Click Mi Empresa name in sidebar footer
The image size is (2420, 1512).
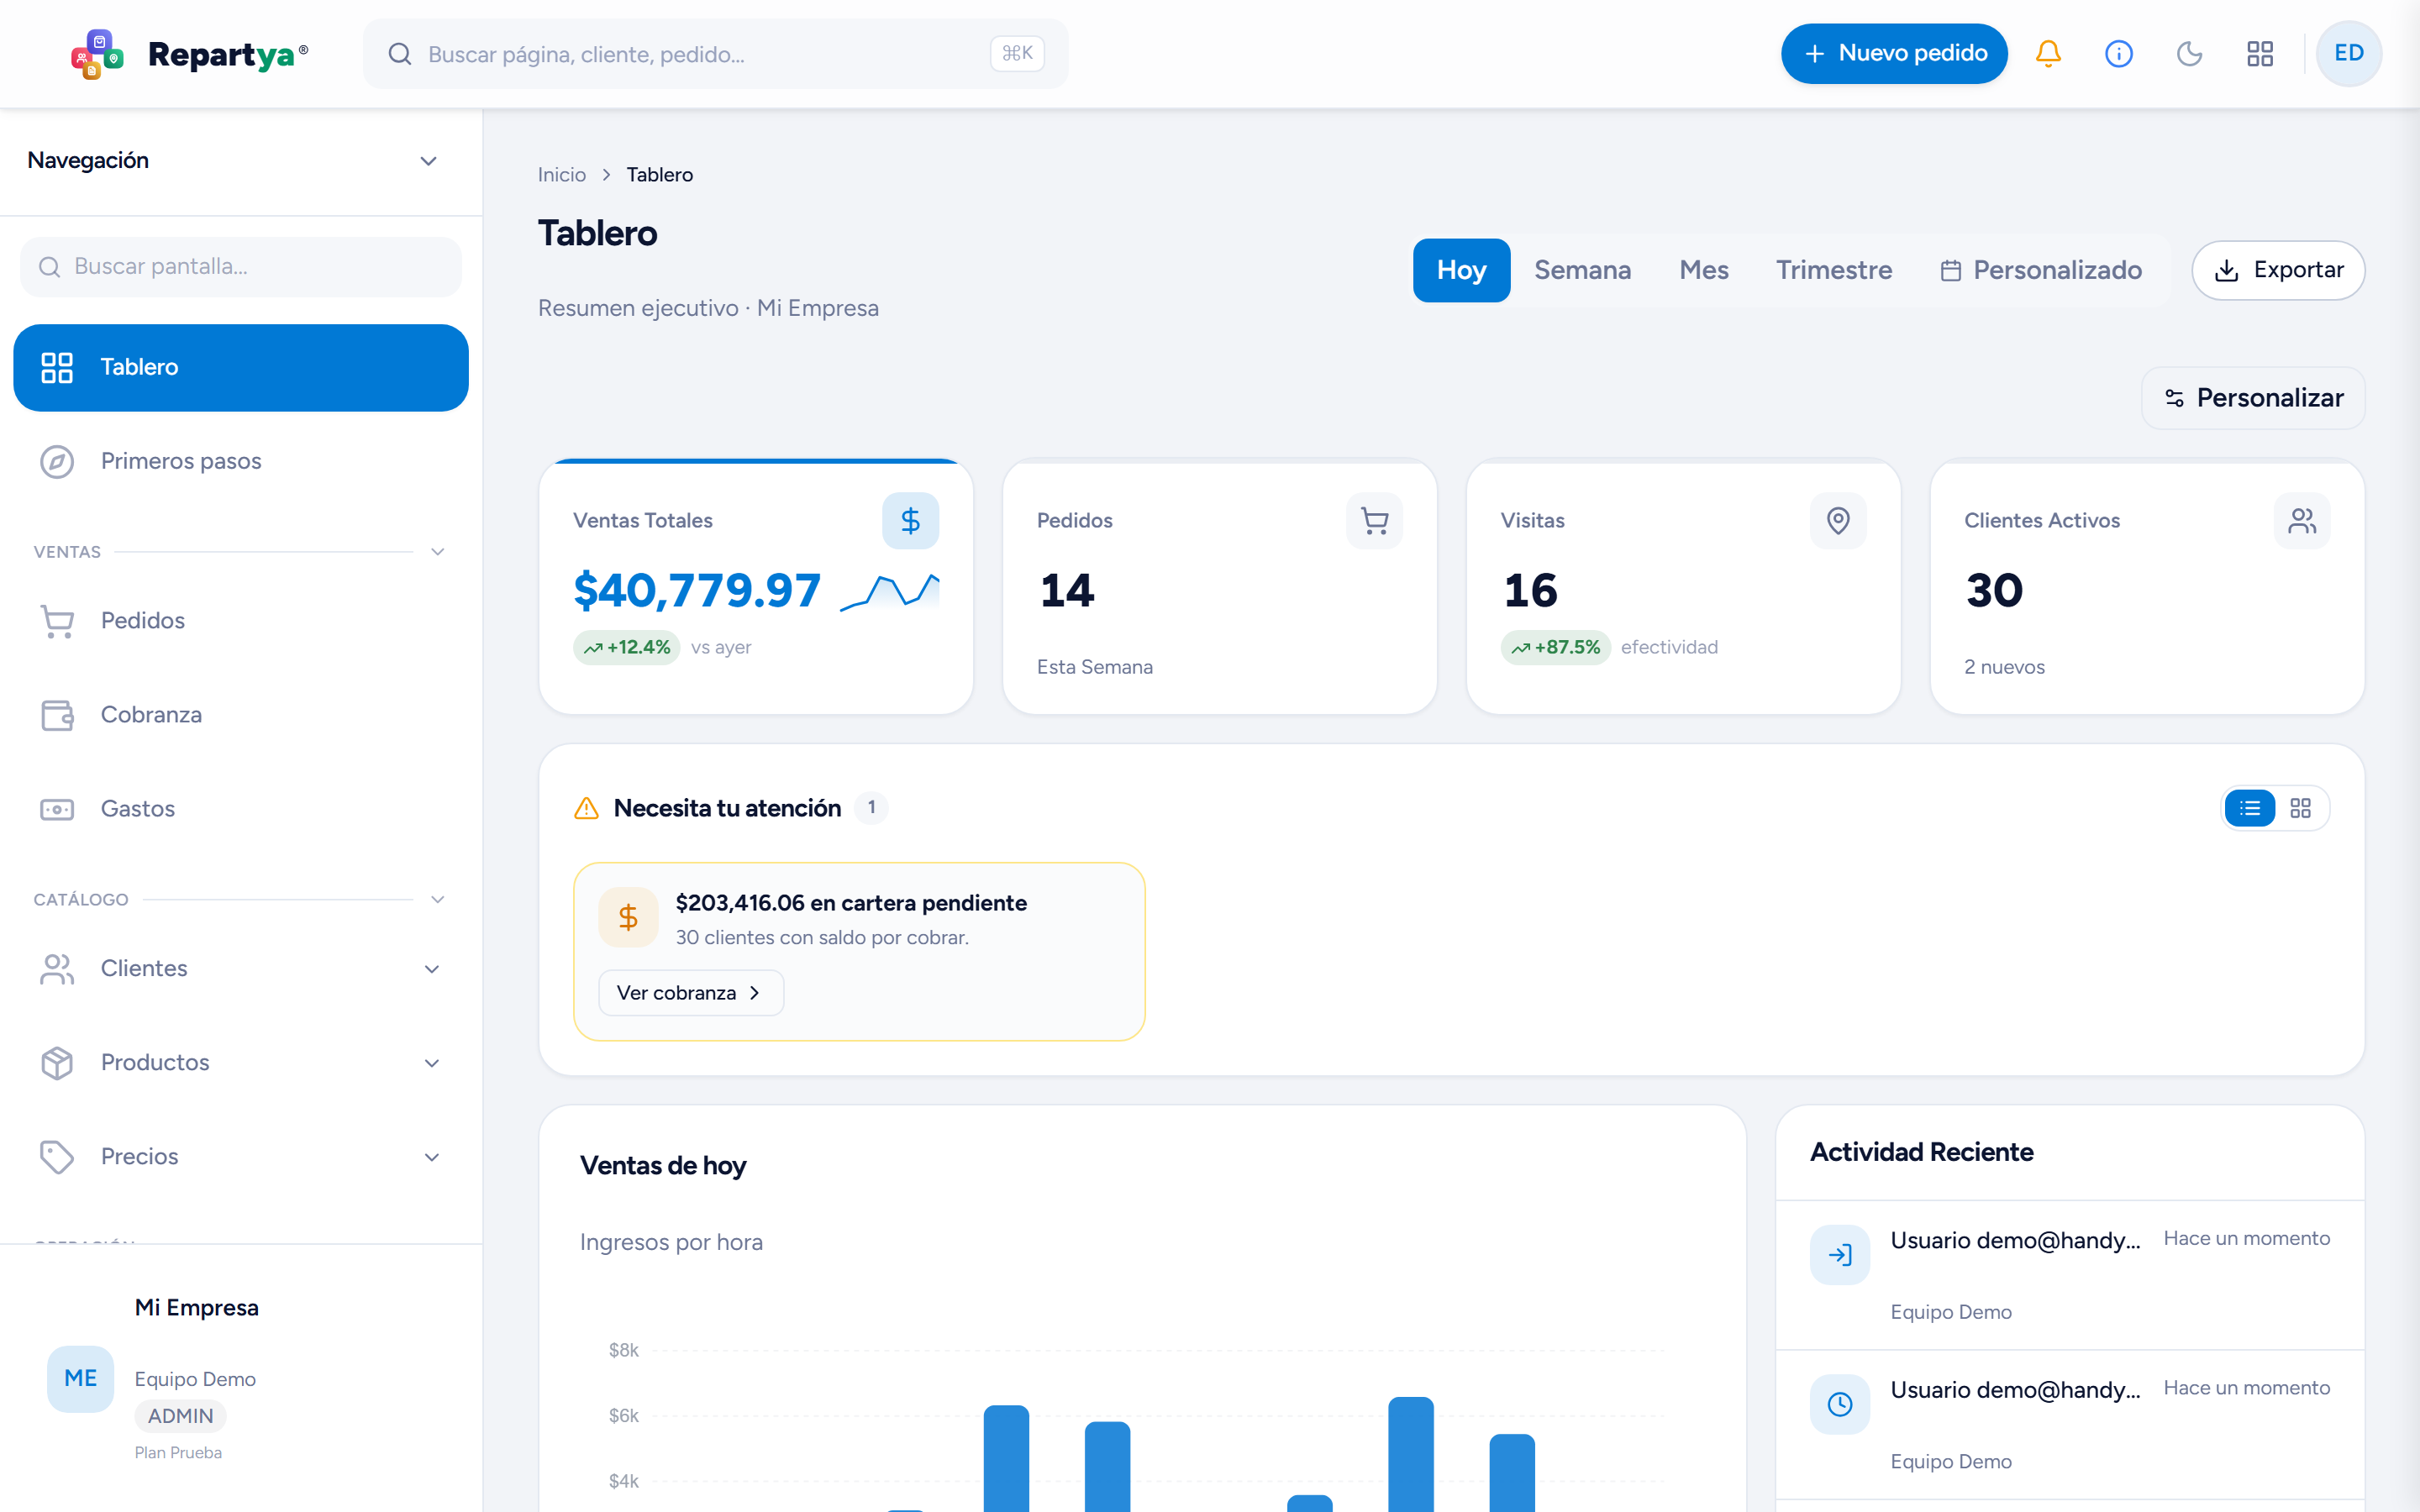197,1308
